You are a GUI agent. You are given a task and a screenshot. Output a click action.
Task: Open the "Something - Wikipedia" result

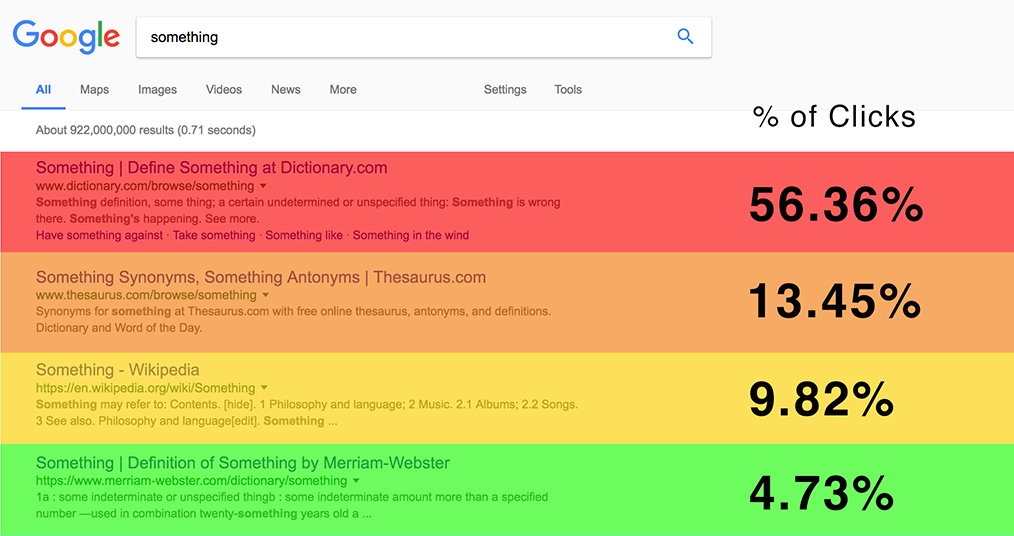point(118,370)
